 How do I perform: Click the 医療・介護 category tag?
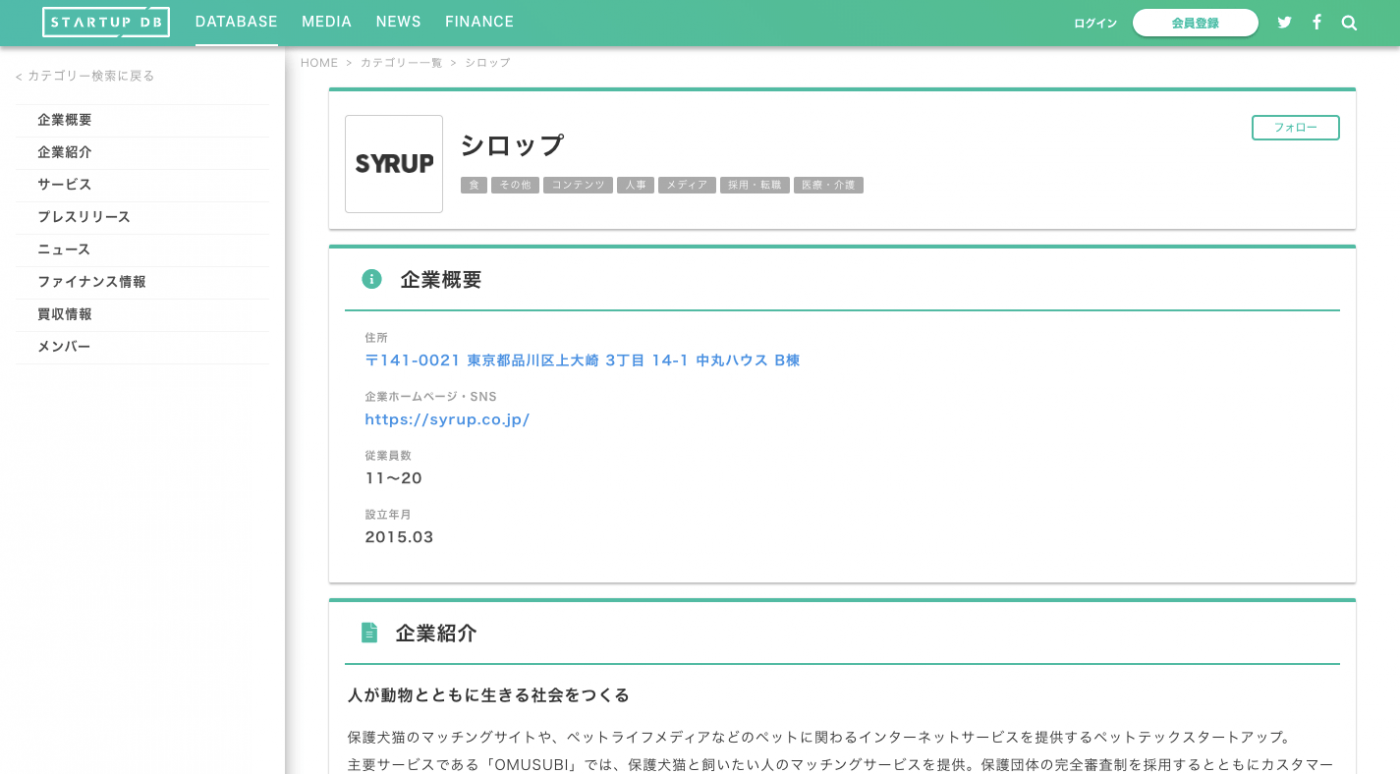point(828,185)
